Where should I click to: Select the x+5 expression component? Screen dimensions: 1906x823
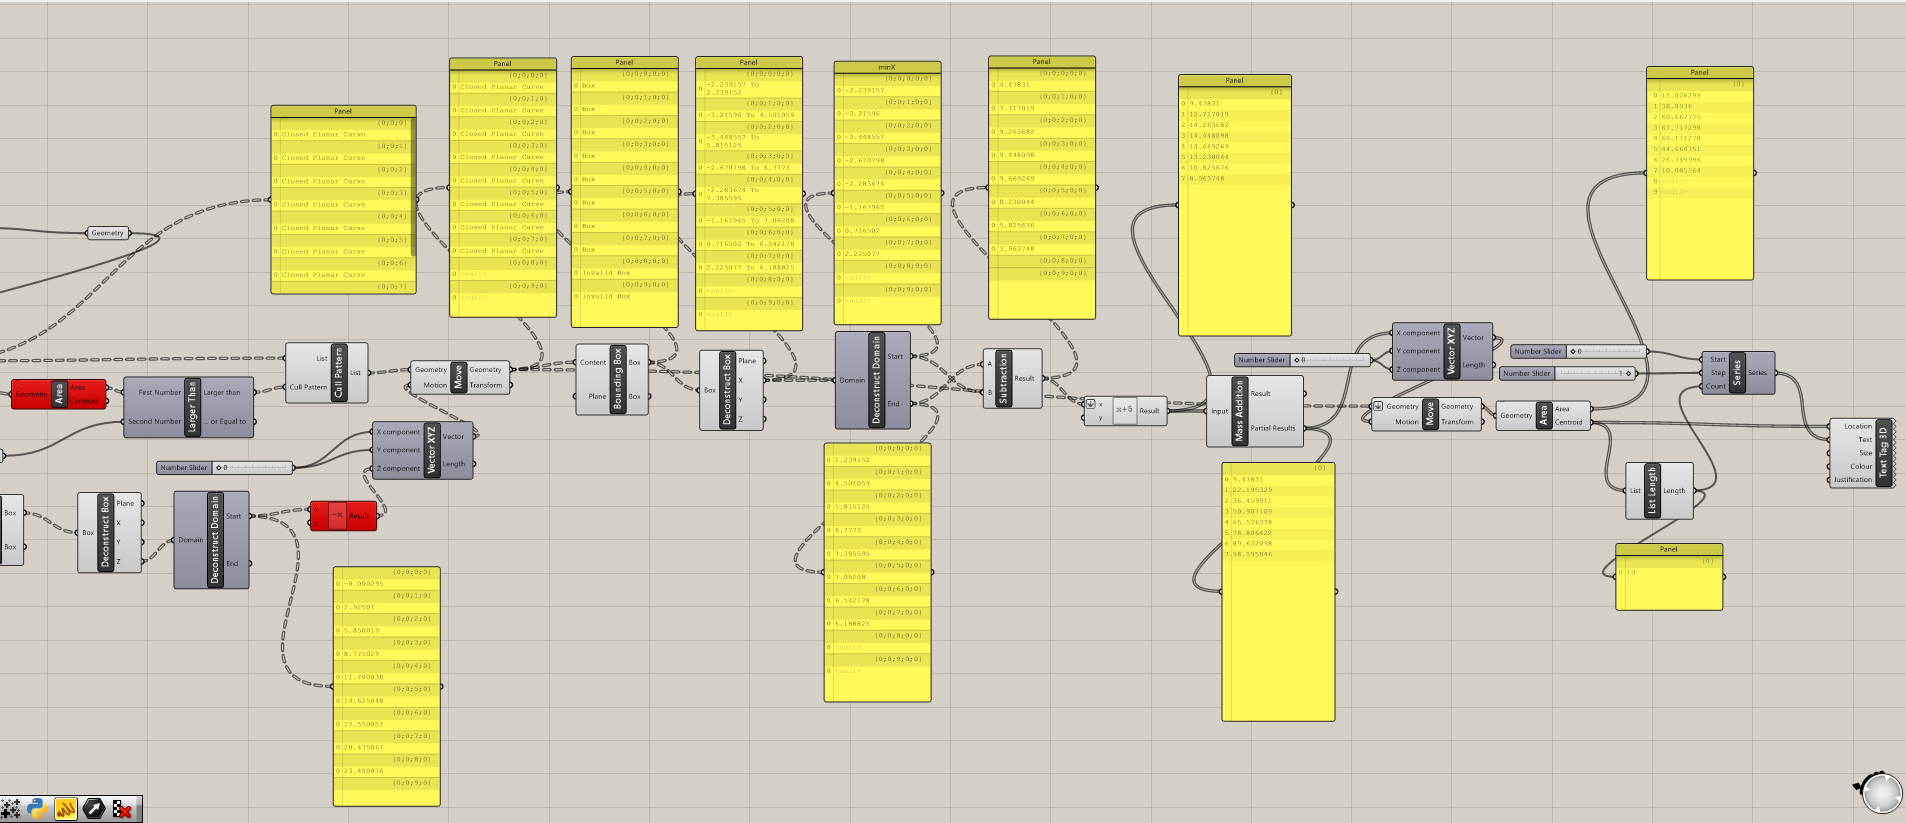[1125, 410]
